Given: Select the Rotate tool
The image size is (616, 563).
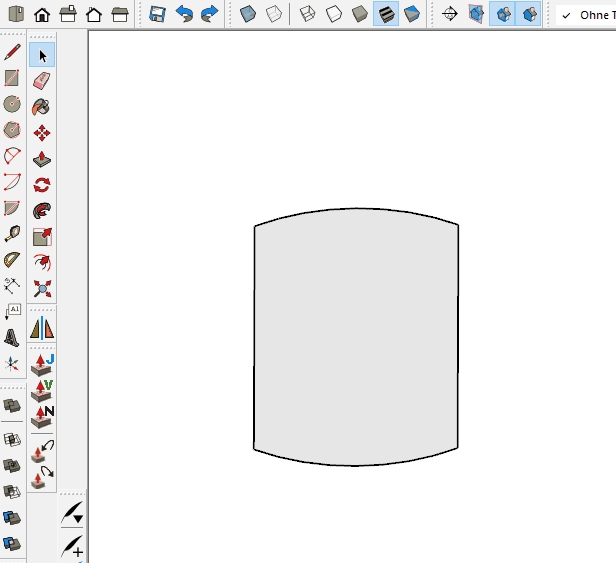Looking at the screenshot, I should tap(42, 184).
